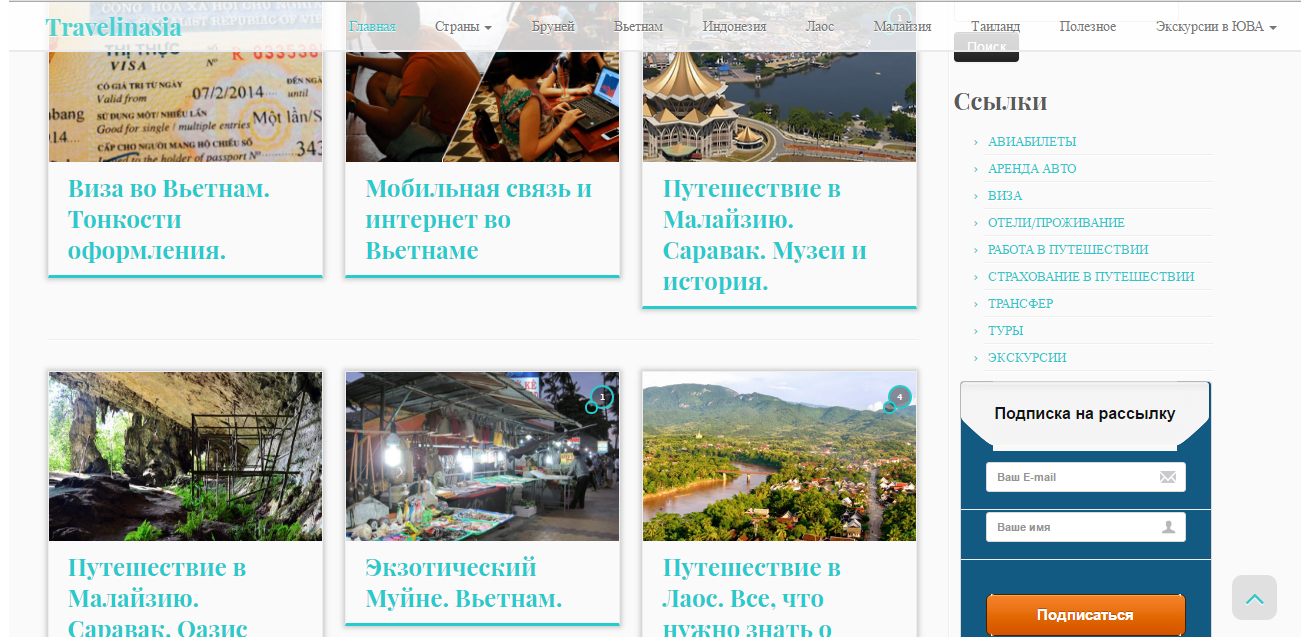This screenshot has height=638, width=1310.
Task: Click comment count bubble on Laos photo
Action: click(899, 398)
